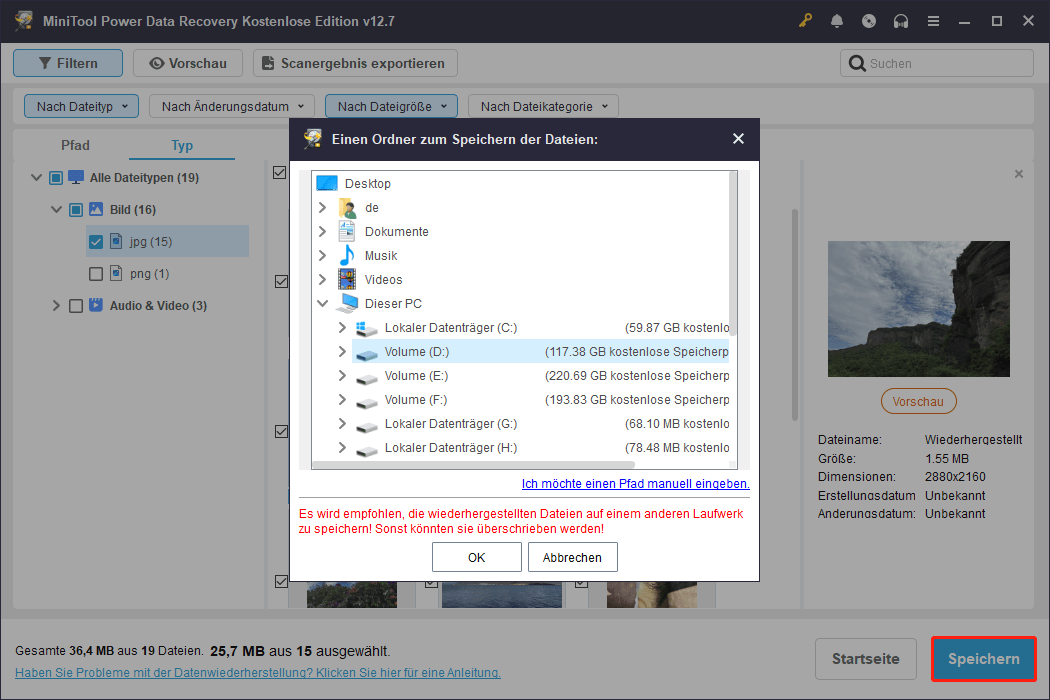Expand the Volume (E:) chevron
Screen dimensions: 1050x700
pyautogui.click(x=342, y=376)
